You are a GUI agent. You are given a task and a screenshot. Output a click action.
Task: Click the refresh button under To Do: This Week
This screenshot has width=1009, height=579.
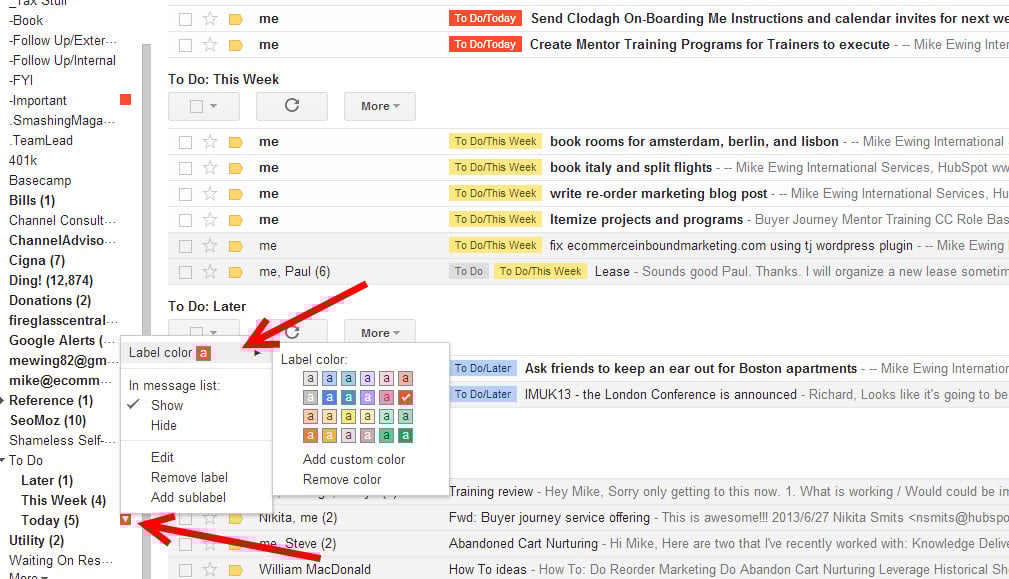pos(292,106)
